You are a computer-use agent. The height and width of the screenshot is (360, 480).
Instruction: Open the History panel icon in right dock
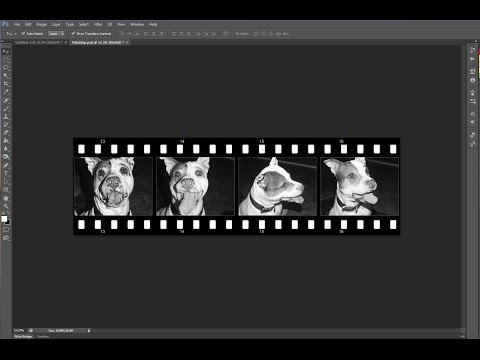(x=472, y=50)
